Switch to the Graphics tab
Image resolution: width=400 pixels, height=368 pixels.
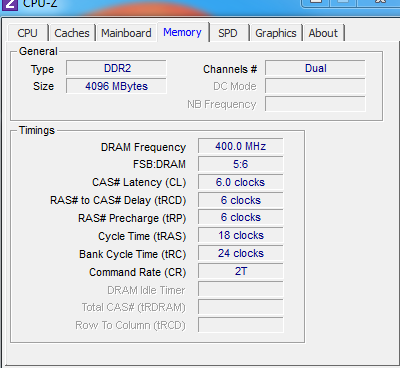pyautogui.click(x=276, y=33)
